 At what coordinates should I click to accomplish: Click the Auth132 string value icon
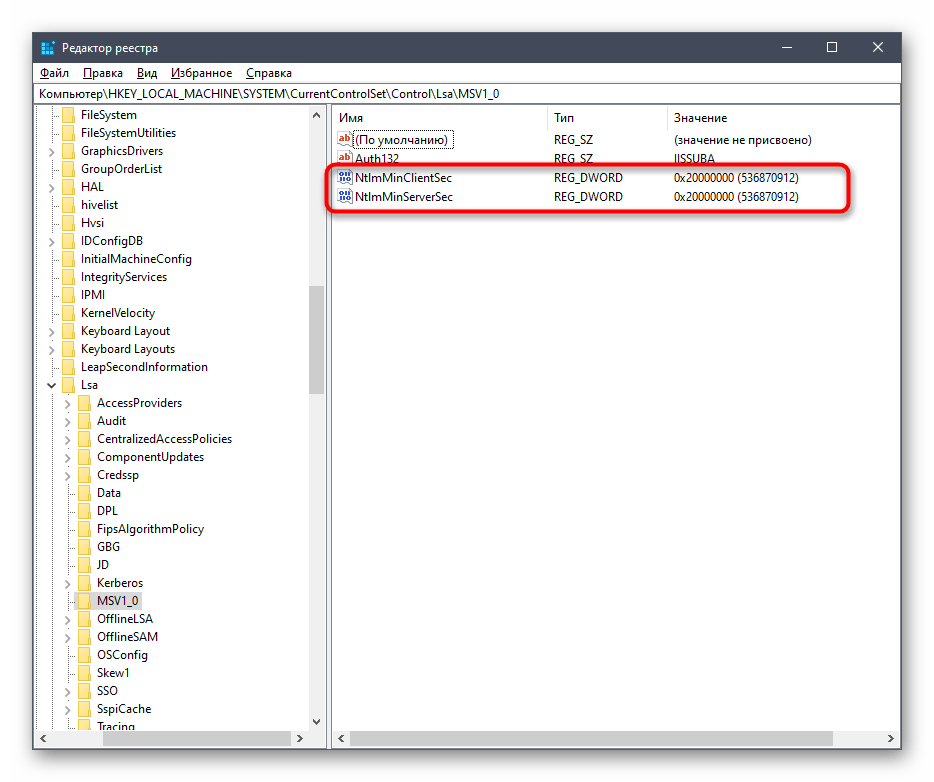point(345,159)
